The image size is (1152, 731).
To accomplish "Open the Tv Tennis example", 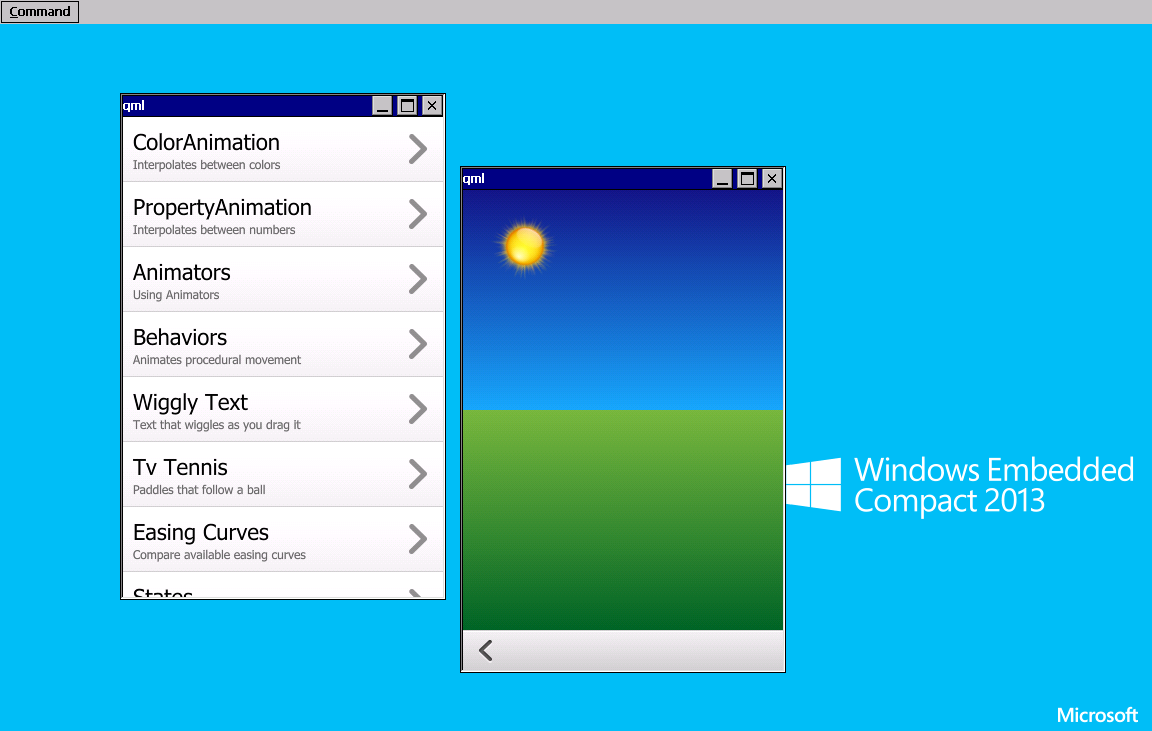I will coord(284,475).
